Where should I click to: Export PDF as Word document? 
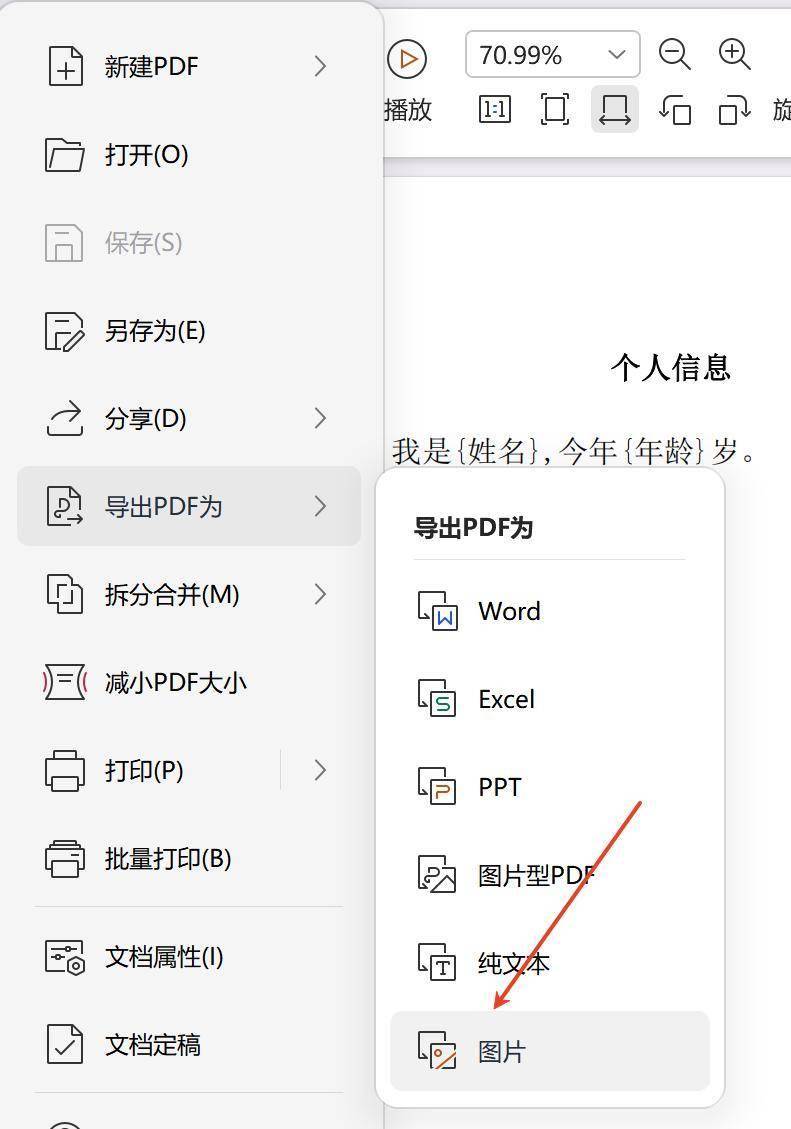pos(508,611)
